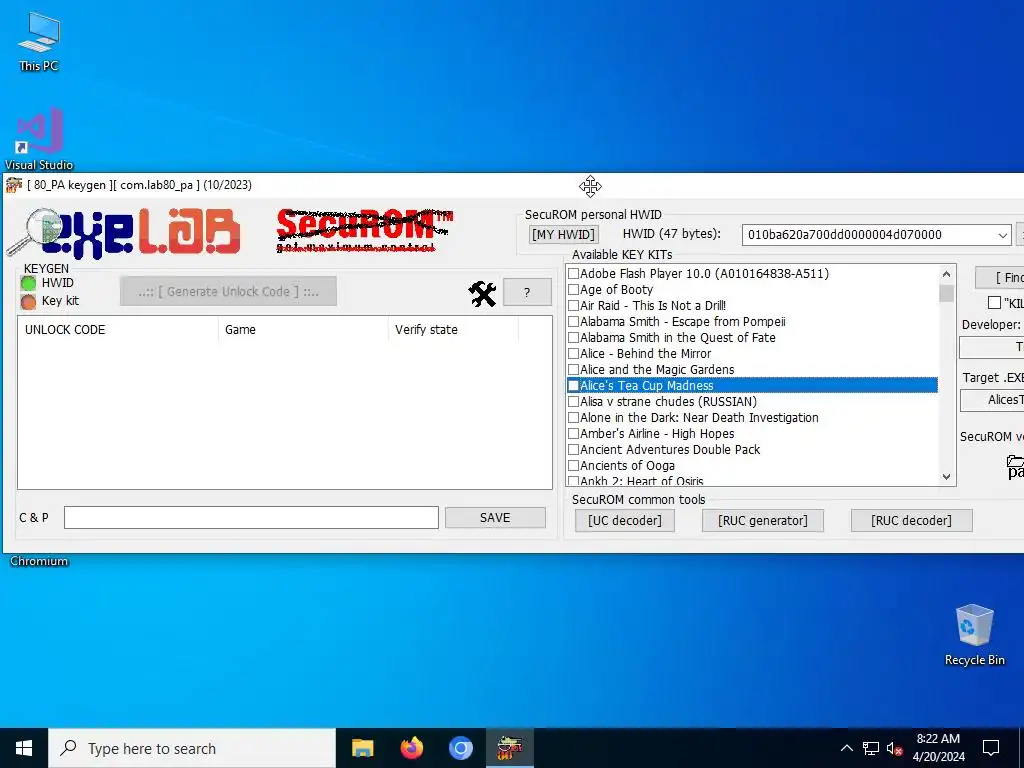Open network status tray icon
Viewport: 1024px width, 768px height.
tap(871, 748)
